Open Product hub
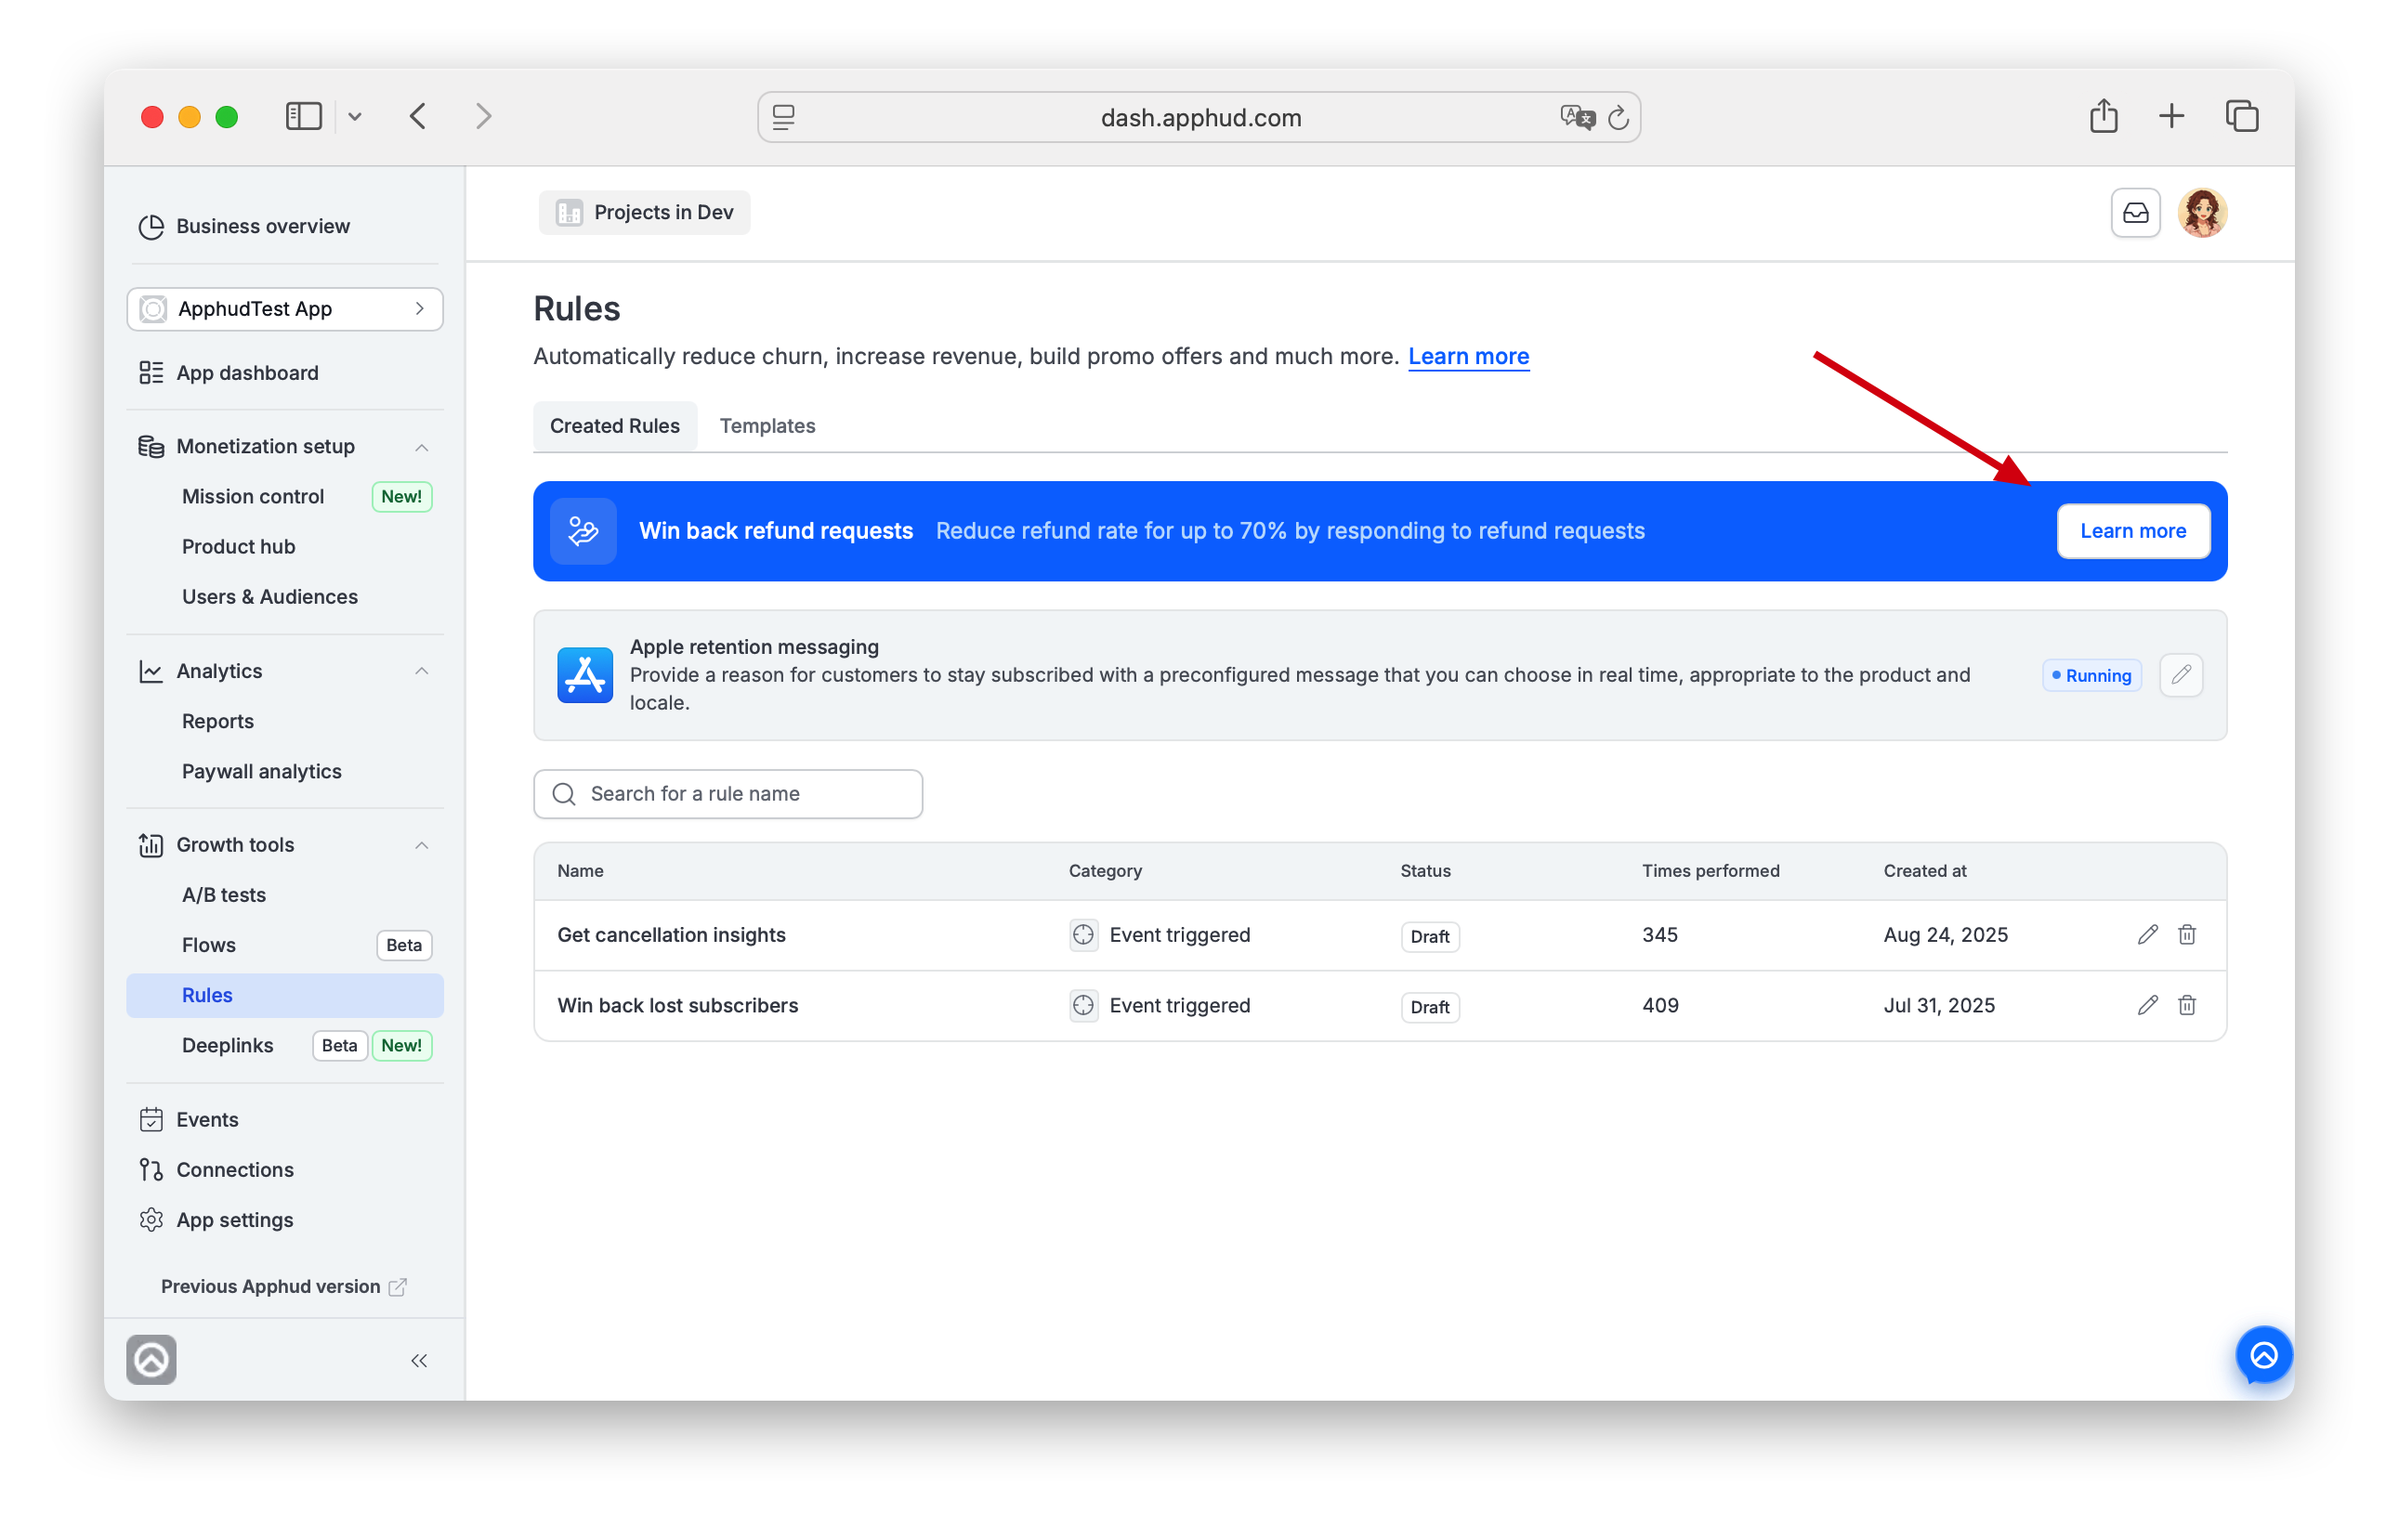Image resolution: width=2399 pixels, height=1540 pixels. pos(238,546)
